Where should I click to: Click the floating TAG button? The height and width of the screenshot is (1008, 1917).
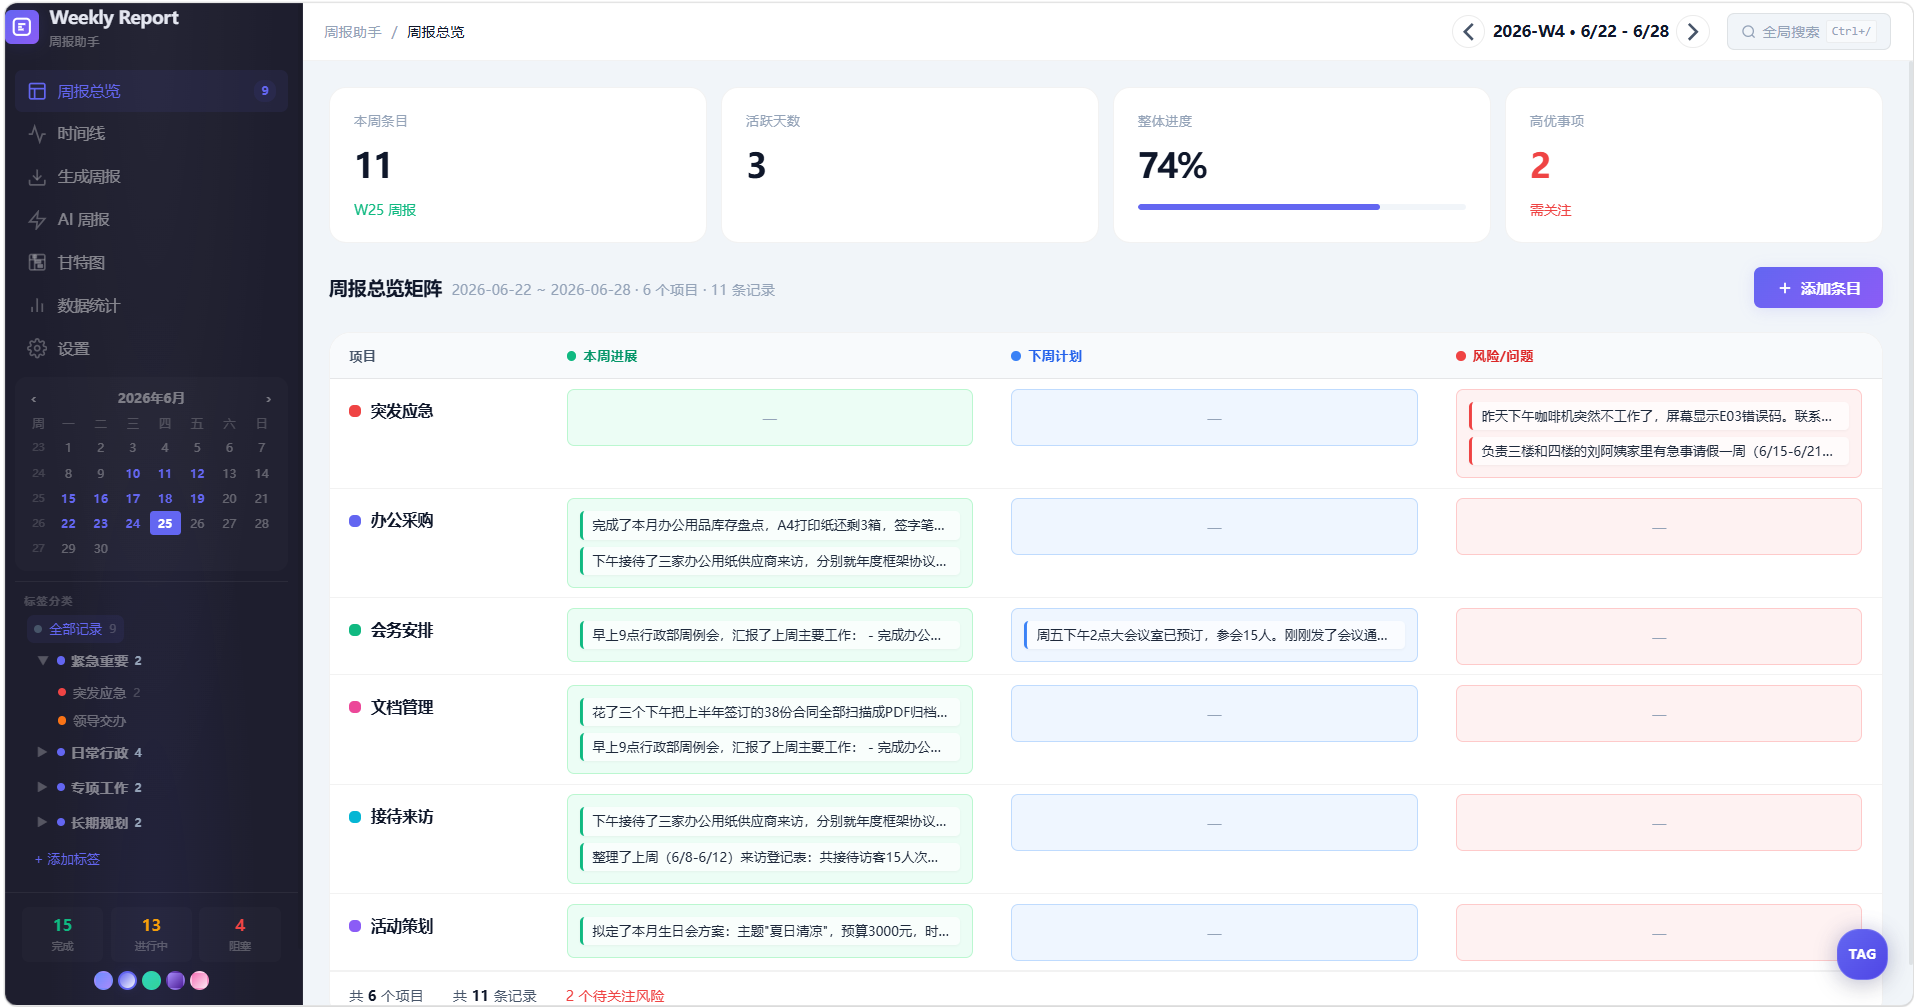(1861, 954)
